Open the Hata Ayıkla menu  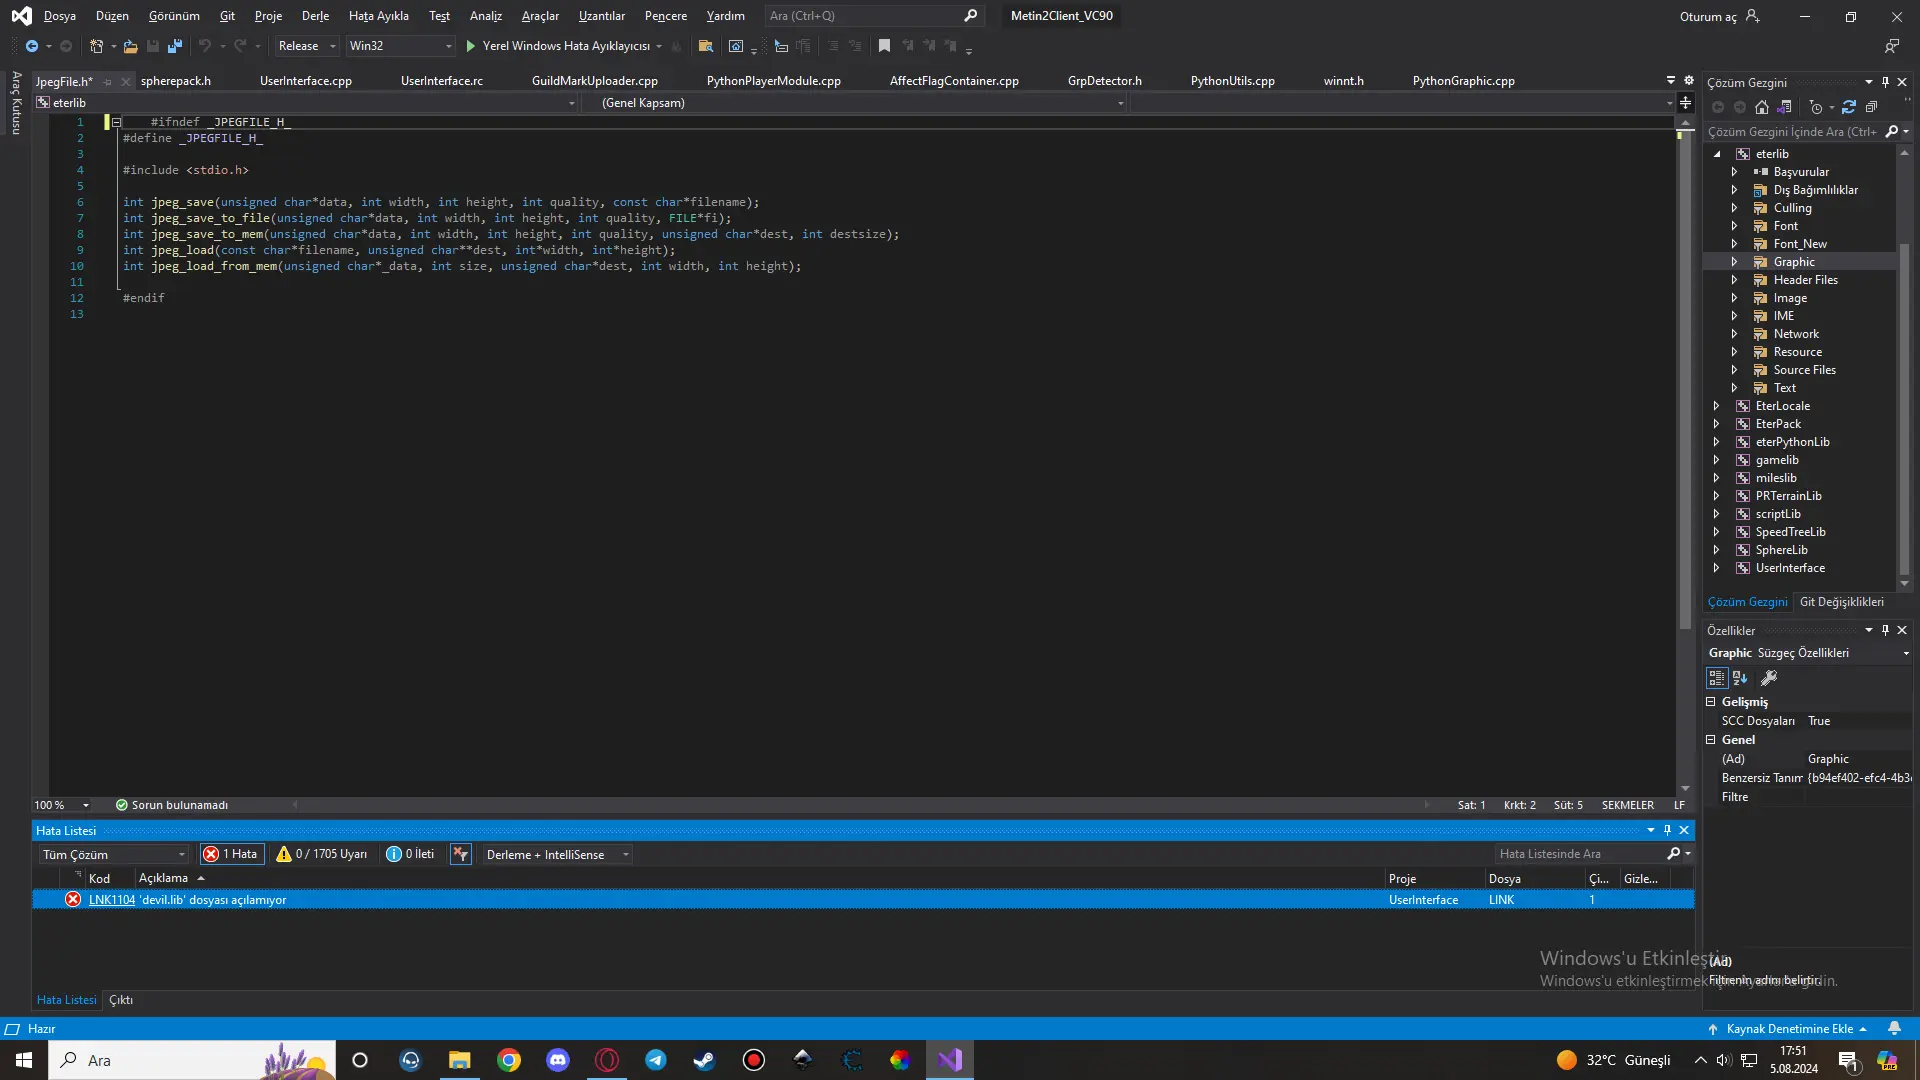[378, 16]
